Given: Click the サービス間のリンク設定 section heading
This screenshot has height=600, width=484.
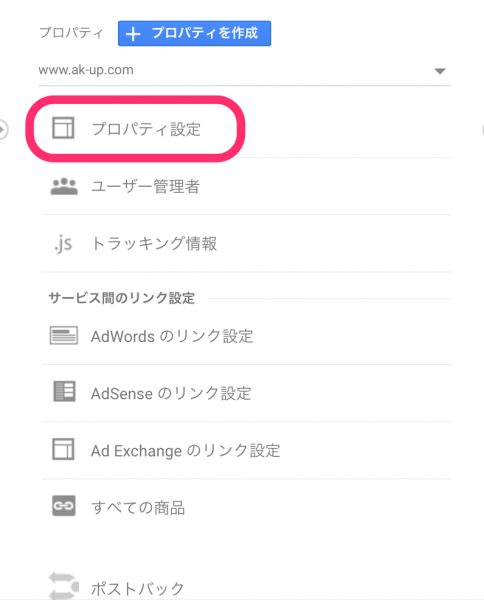Looking at the screenshot, I should tap(122, 298).
